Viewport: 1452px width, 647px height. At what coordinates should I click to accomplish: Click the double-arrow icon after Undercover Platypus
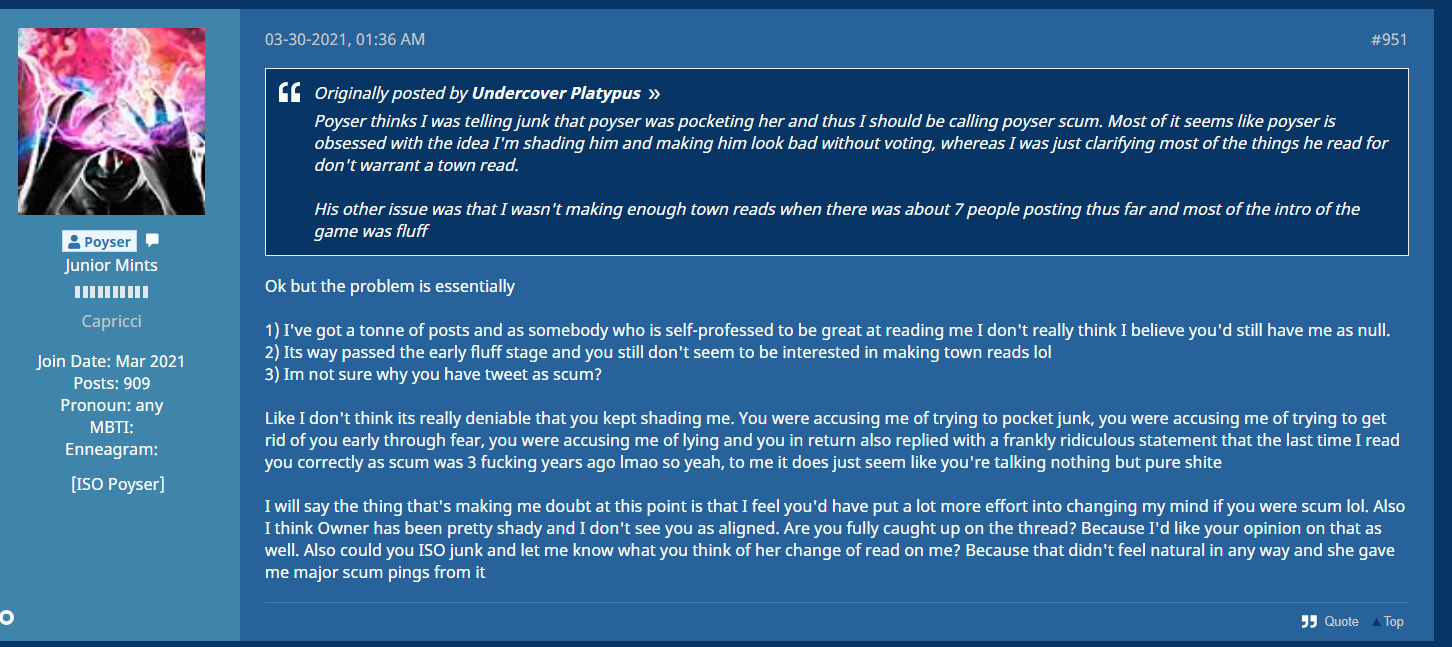point(654,94)
